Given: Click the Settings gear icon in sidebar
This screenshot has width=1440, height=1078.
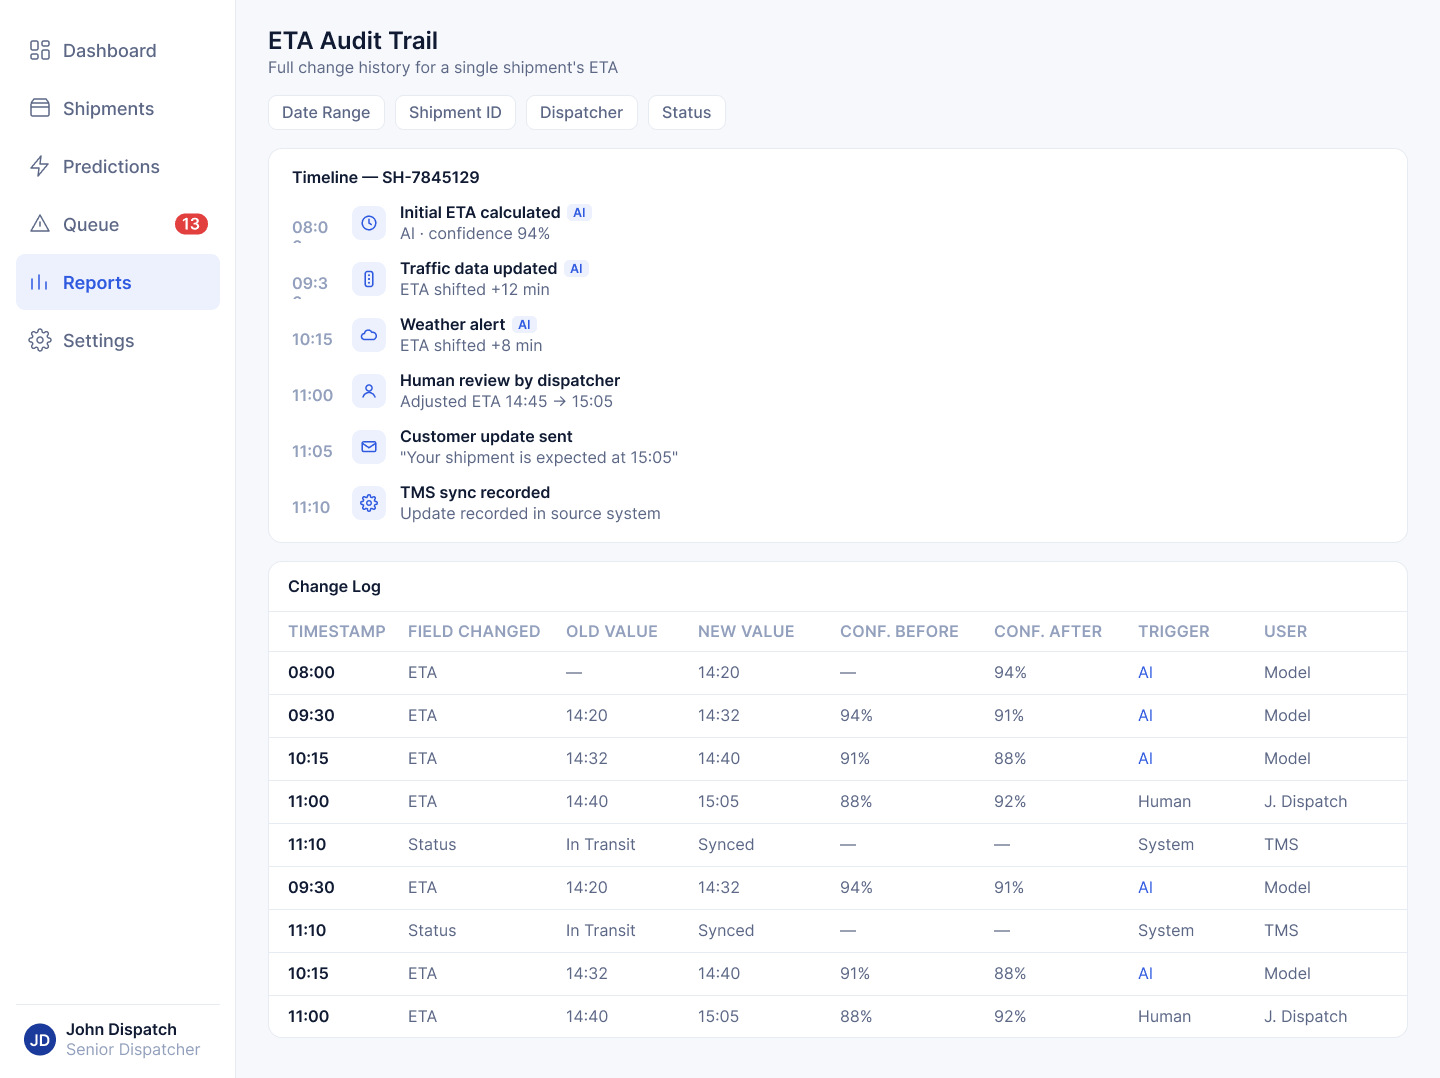Looking at the screenshot, I should point(40,340).
